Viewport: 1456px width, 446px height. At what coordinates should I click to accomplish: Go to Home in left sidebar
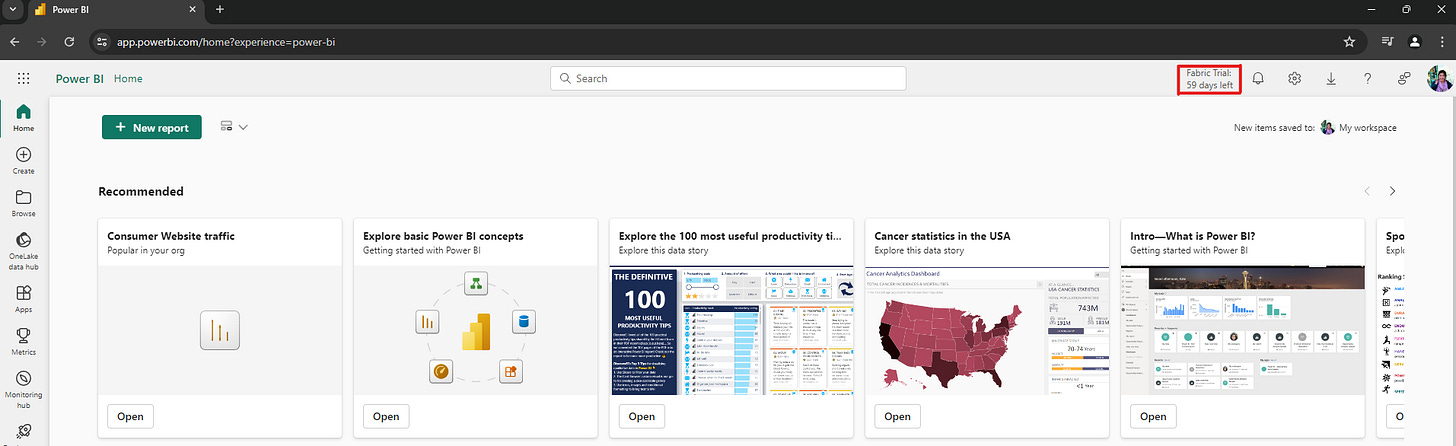(23, 118)
